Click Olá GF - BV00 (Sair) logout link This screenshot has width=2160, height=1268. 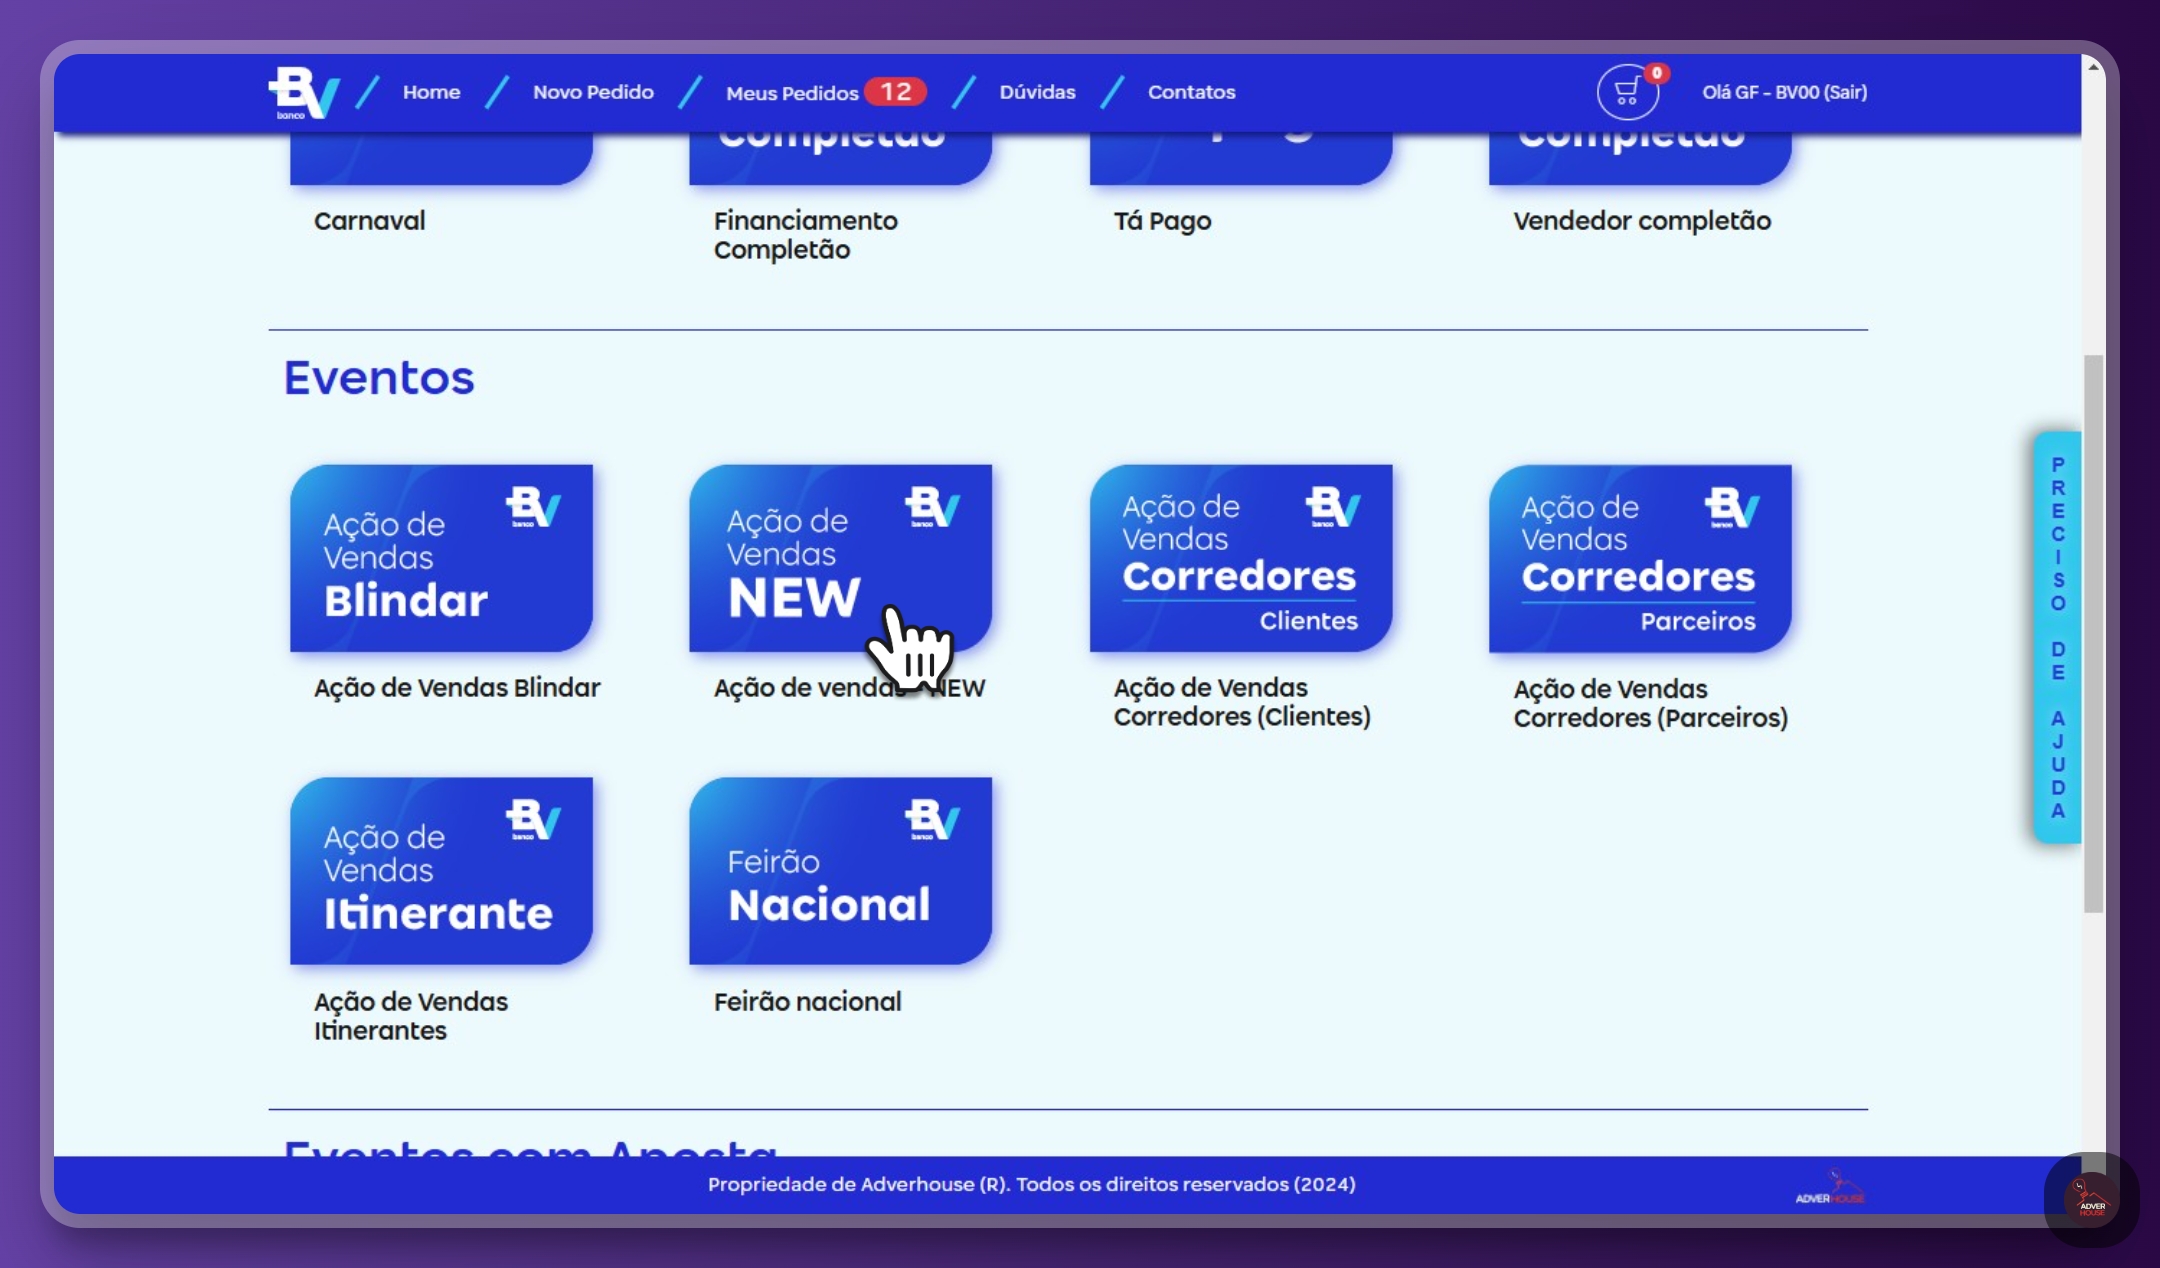[x=1784, y=92]
